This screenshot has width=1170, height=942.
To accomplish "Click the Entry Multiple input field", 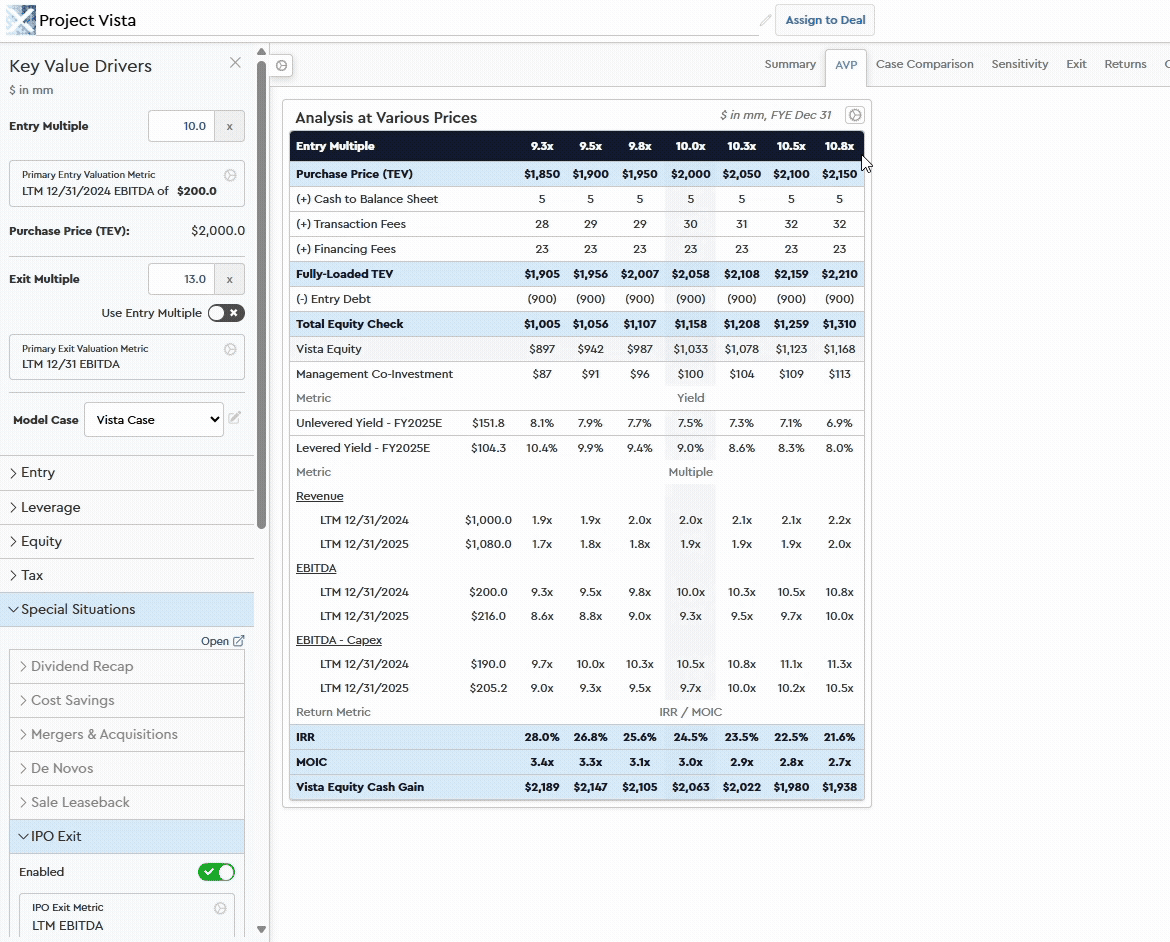I will click(181, 126).
